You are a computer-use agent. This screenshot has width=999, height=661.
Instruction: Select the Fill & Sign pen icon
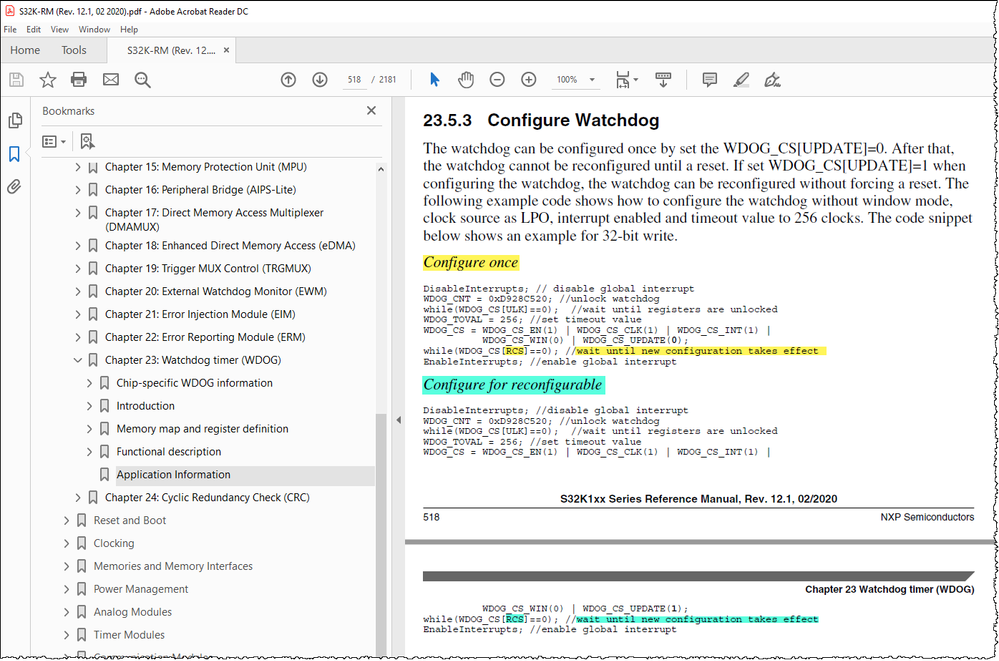772,79
